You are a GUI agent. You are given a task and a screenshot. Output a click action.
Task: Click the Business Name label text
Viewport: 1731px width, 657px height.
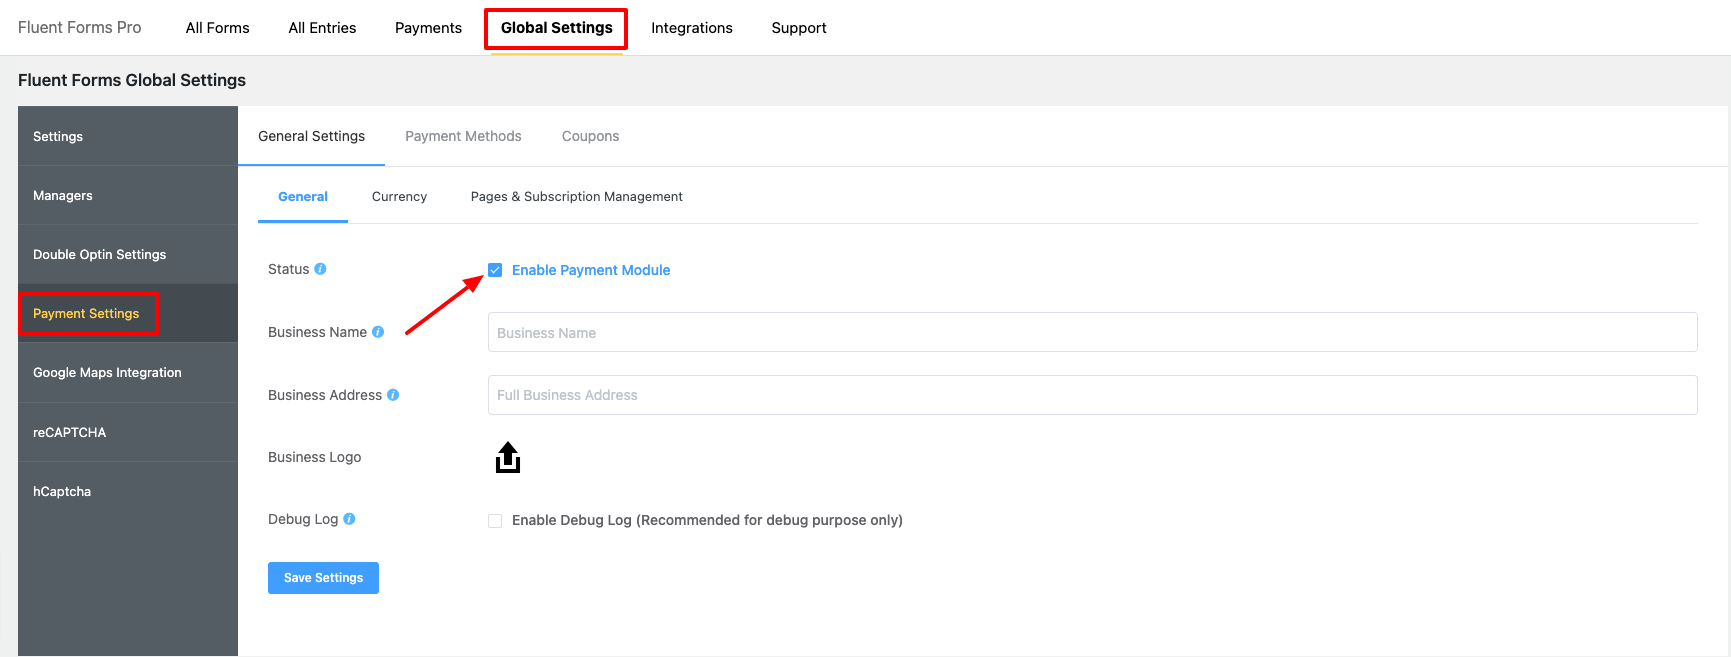coord(317,332)
